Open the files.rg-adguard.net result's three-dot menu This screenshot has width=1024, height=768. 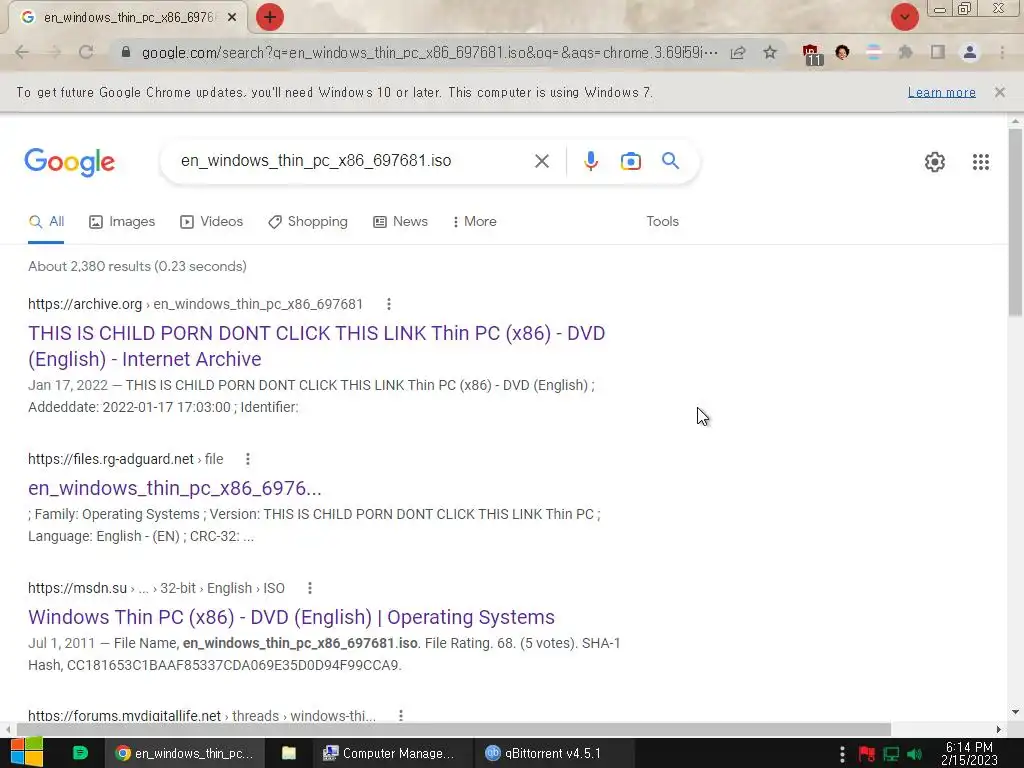point(248,459)
